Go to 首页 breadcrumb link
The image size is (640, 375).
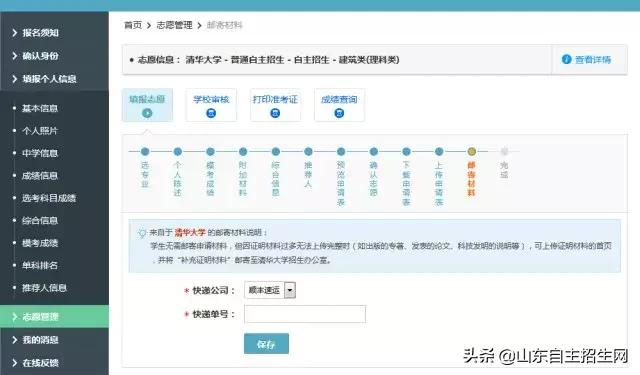tap(133, 25)
